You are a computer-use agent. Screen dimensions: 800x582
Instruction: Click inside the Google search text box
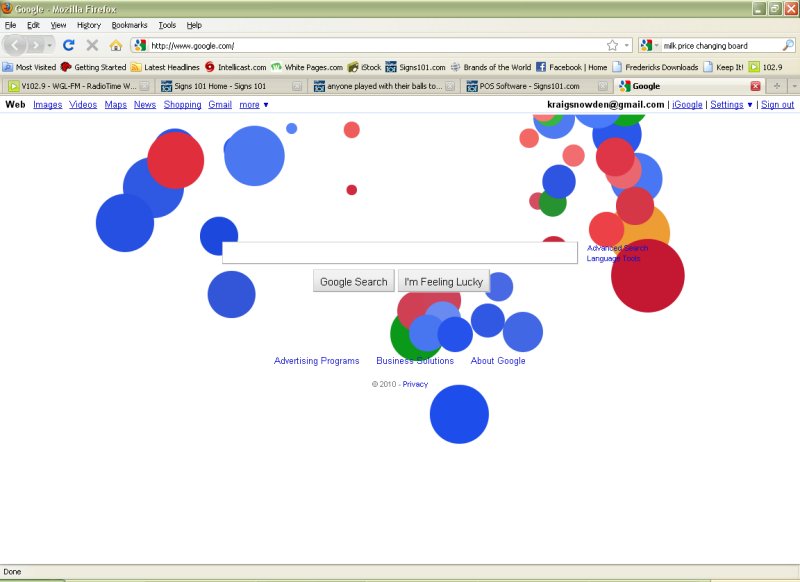[x=400, y=253]
